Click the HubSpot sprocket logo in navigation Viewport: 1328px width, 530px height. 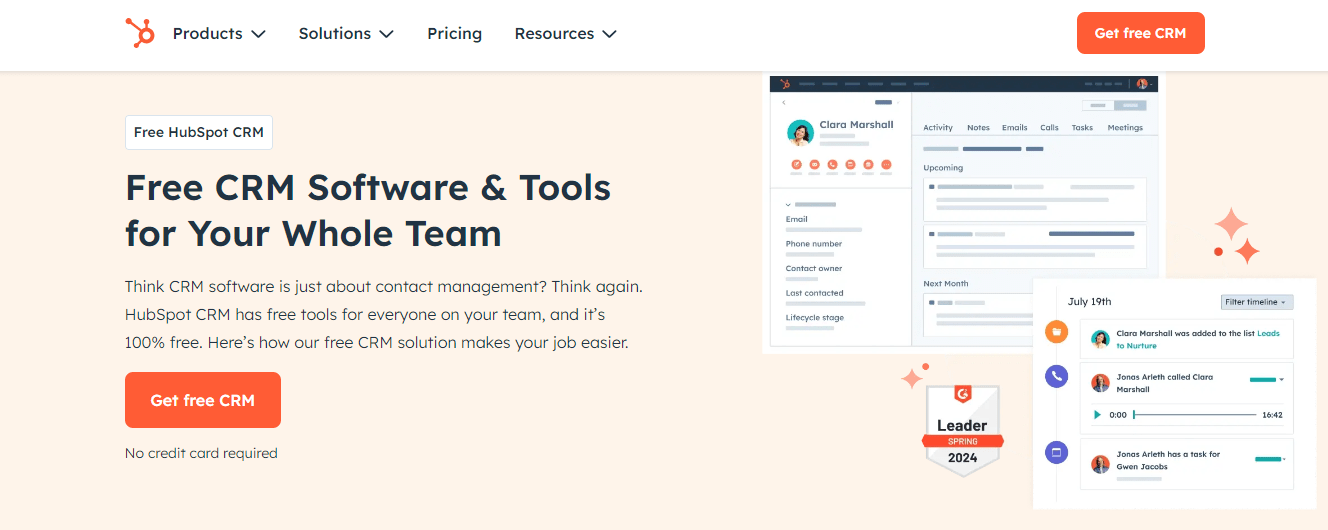pos(140,33)
